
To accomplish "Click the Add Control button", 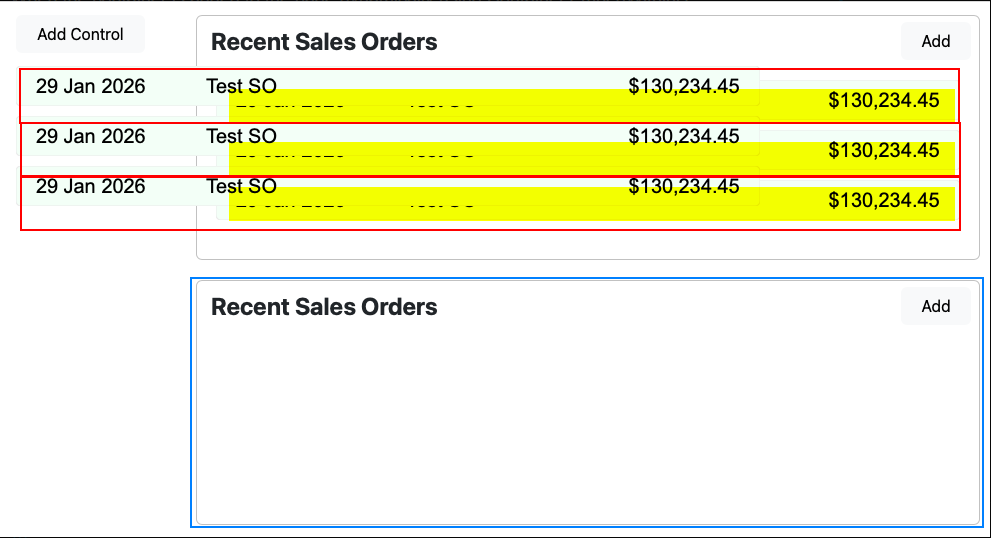I will (x=80, y=34).
